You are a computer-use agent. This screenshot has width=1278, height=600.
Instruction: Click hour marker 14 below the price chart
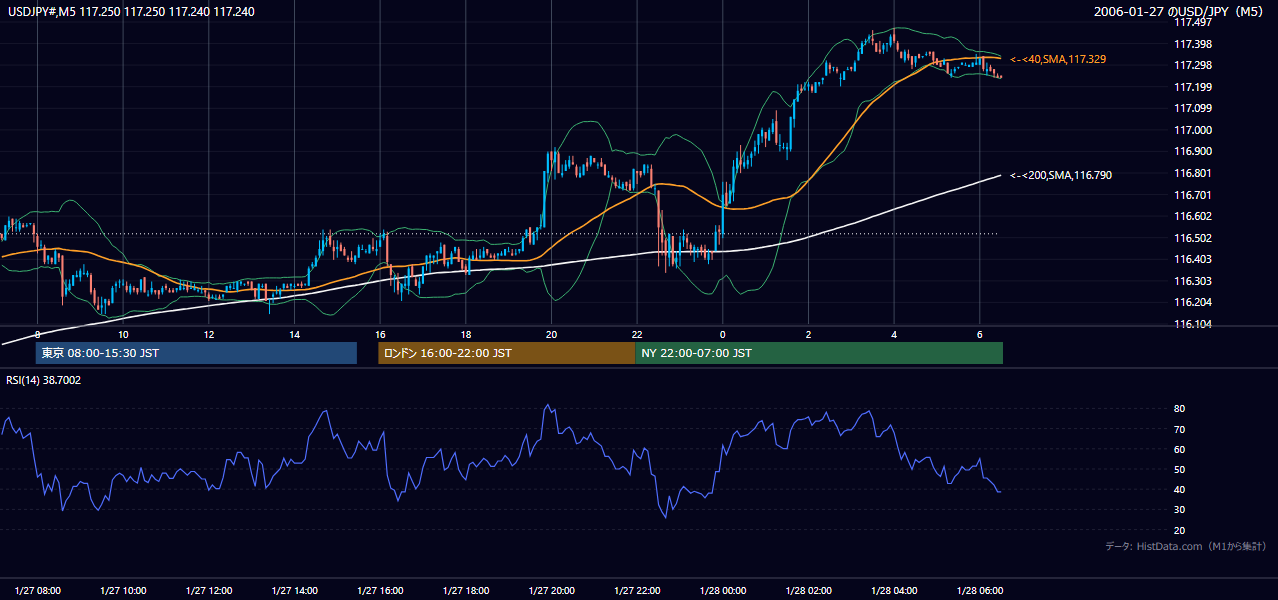pos(294,335)
